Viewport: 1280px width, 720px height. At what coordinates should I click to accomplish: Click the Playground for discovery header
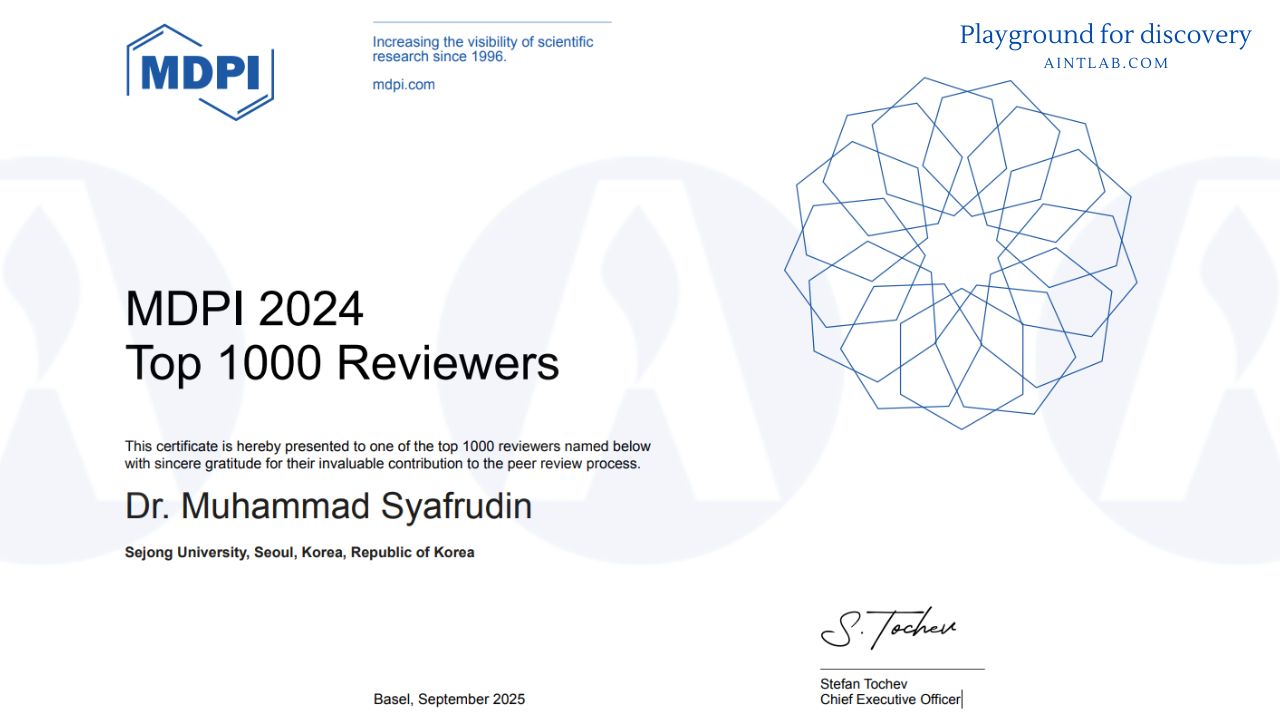click(x=1104, y=33)
